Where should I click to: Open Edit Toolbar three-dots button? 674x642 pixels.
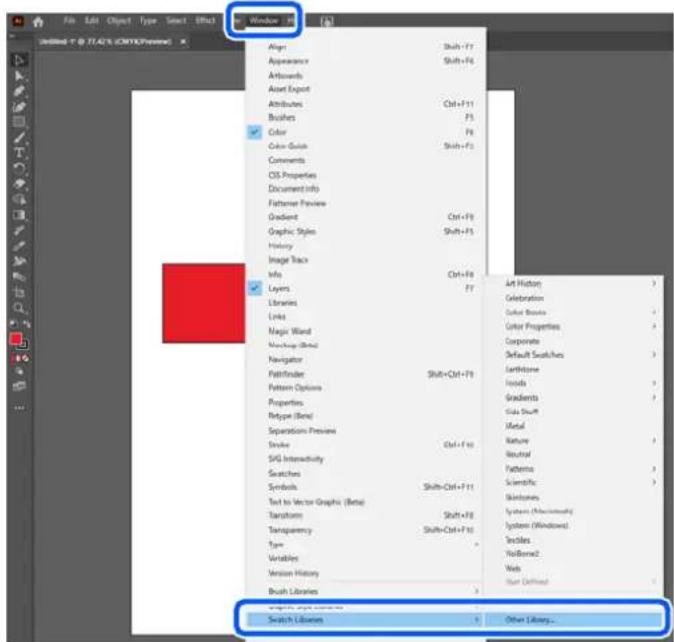pyautogui.click(x=19, y=407)
